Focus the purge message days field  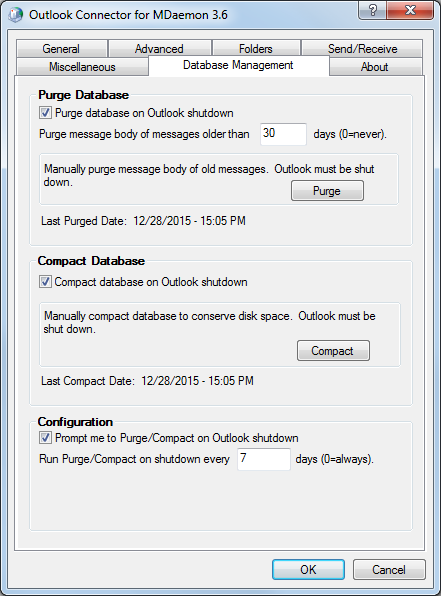283,134
